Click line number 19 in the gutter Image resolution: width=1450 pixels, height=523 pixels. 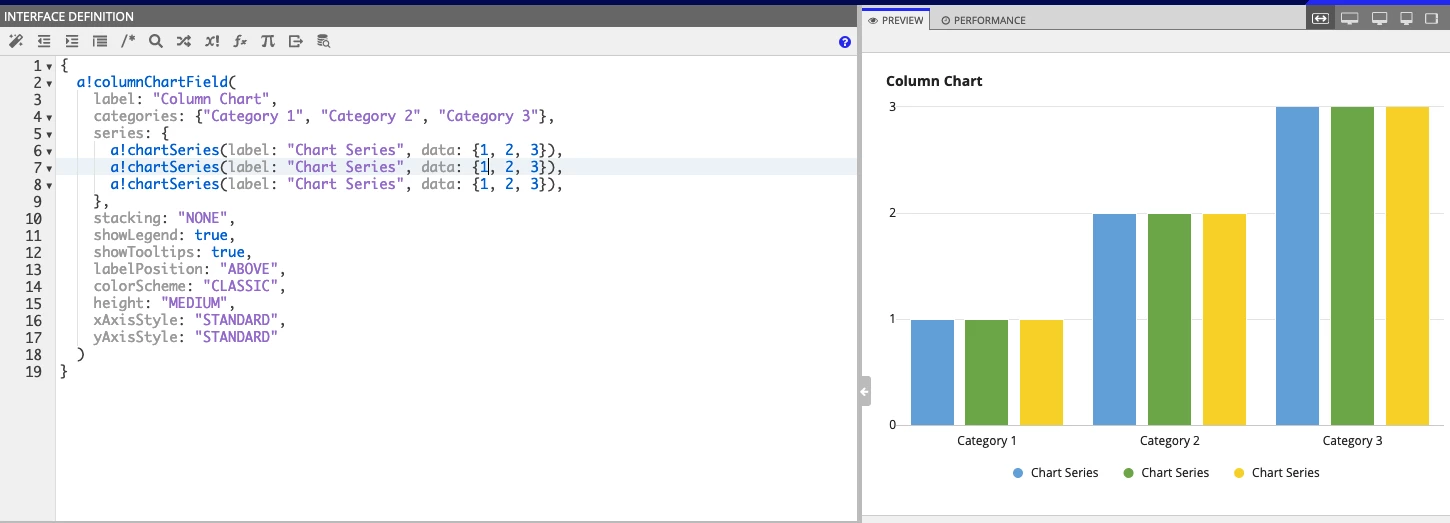tap(33, 371)
